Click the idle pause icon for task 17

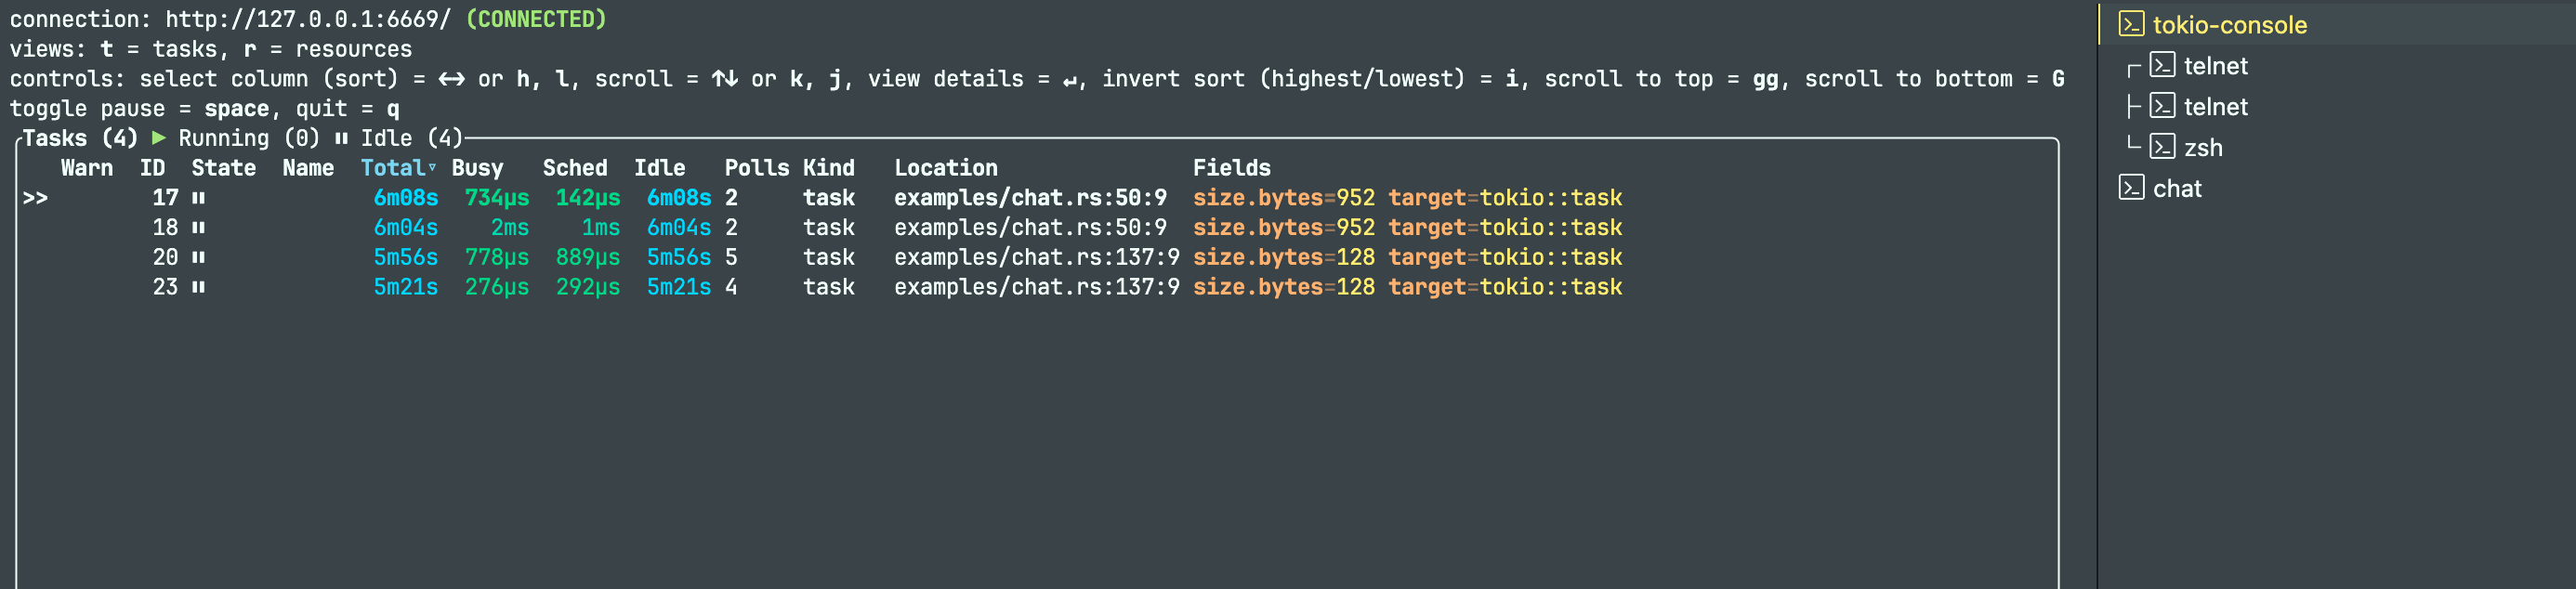click(x=198, y=198)
